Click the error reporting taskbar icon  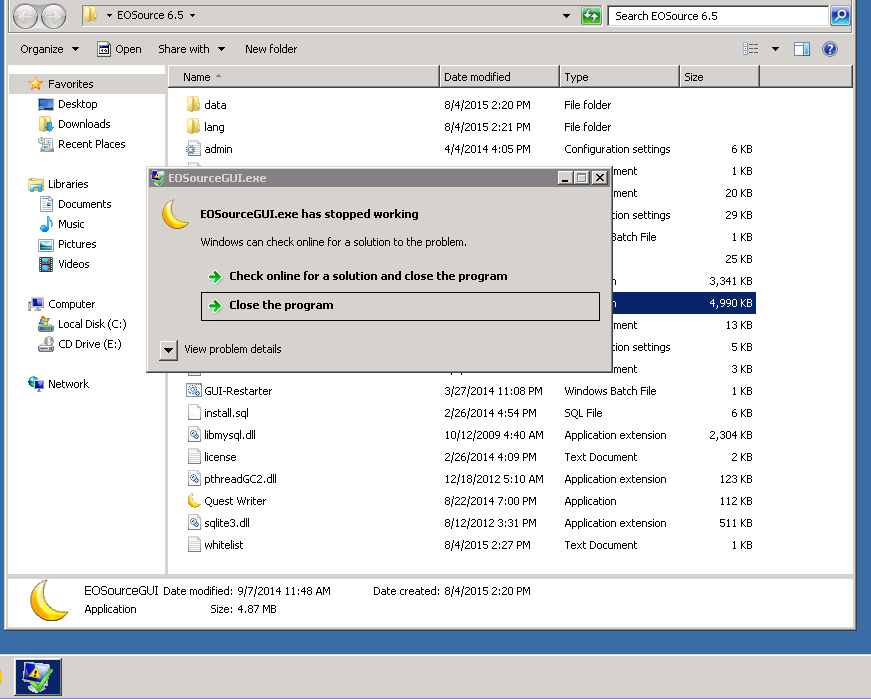pos(38,677)
